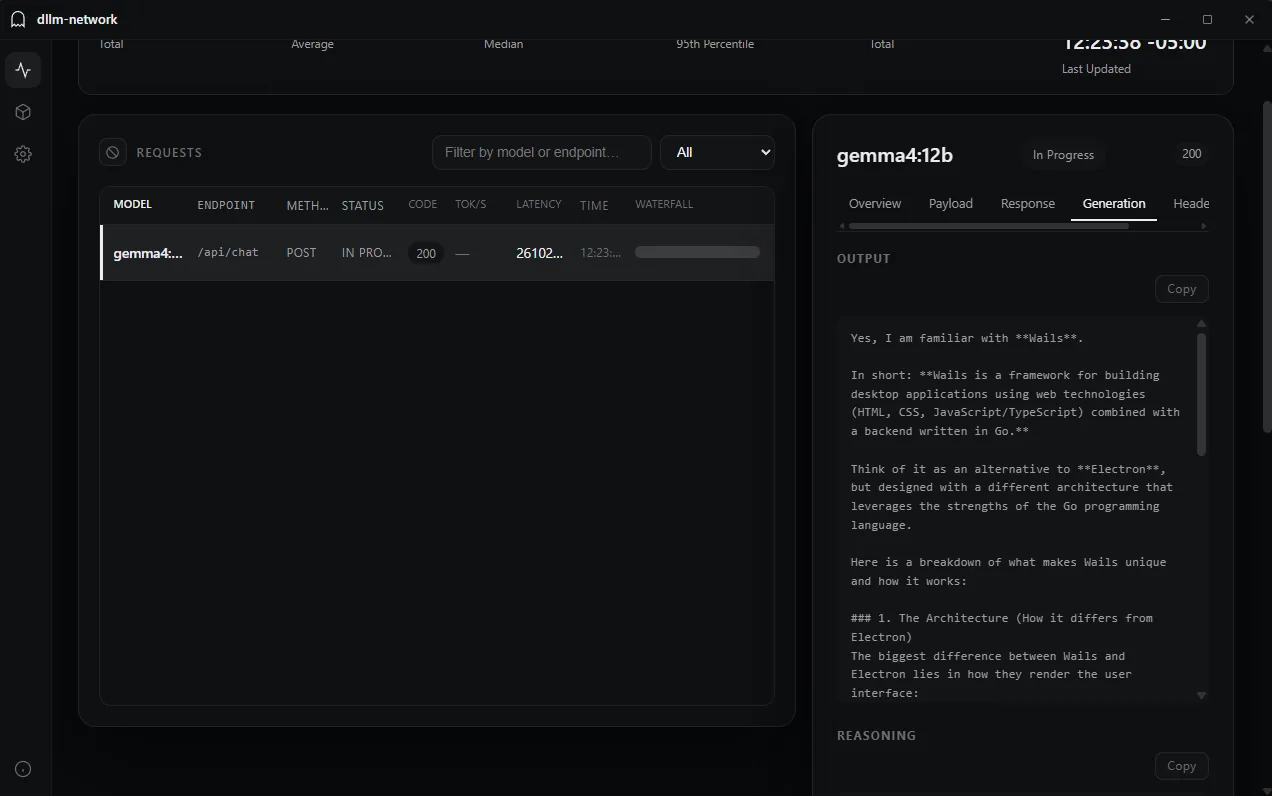The height and width of the screenshot is (796, 1272).
Task: Sort by LATENCY column header
Action: (538, 204)
